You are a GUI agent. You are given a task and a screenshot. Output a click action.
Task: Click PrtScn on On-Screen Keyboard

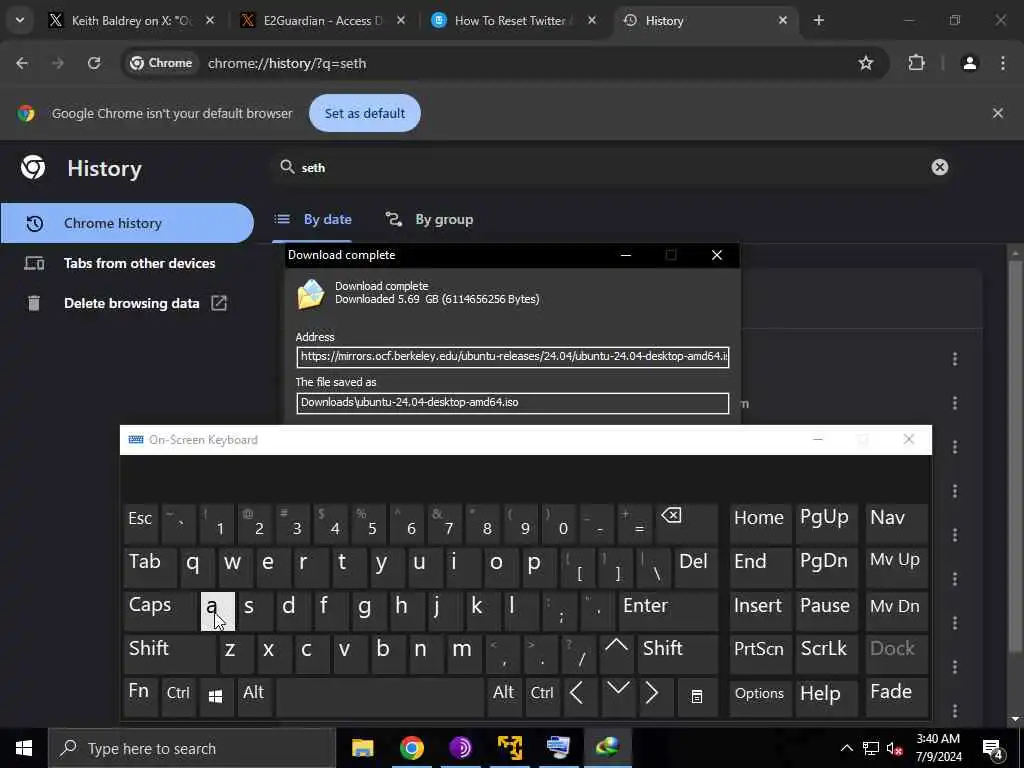coord(760,653)
